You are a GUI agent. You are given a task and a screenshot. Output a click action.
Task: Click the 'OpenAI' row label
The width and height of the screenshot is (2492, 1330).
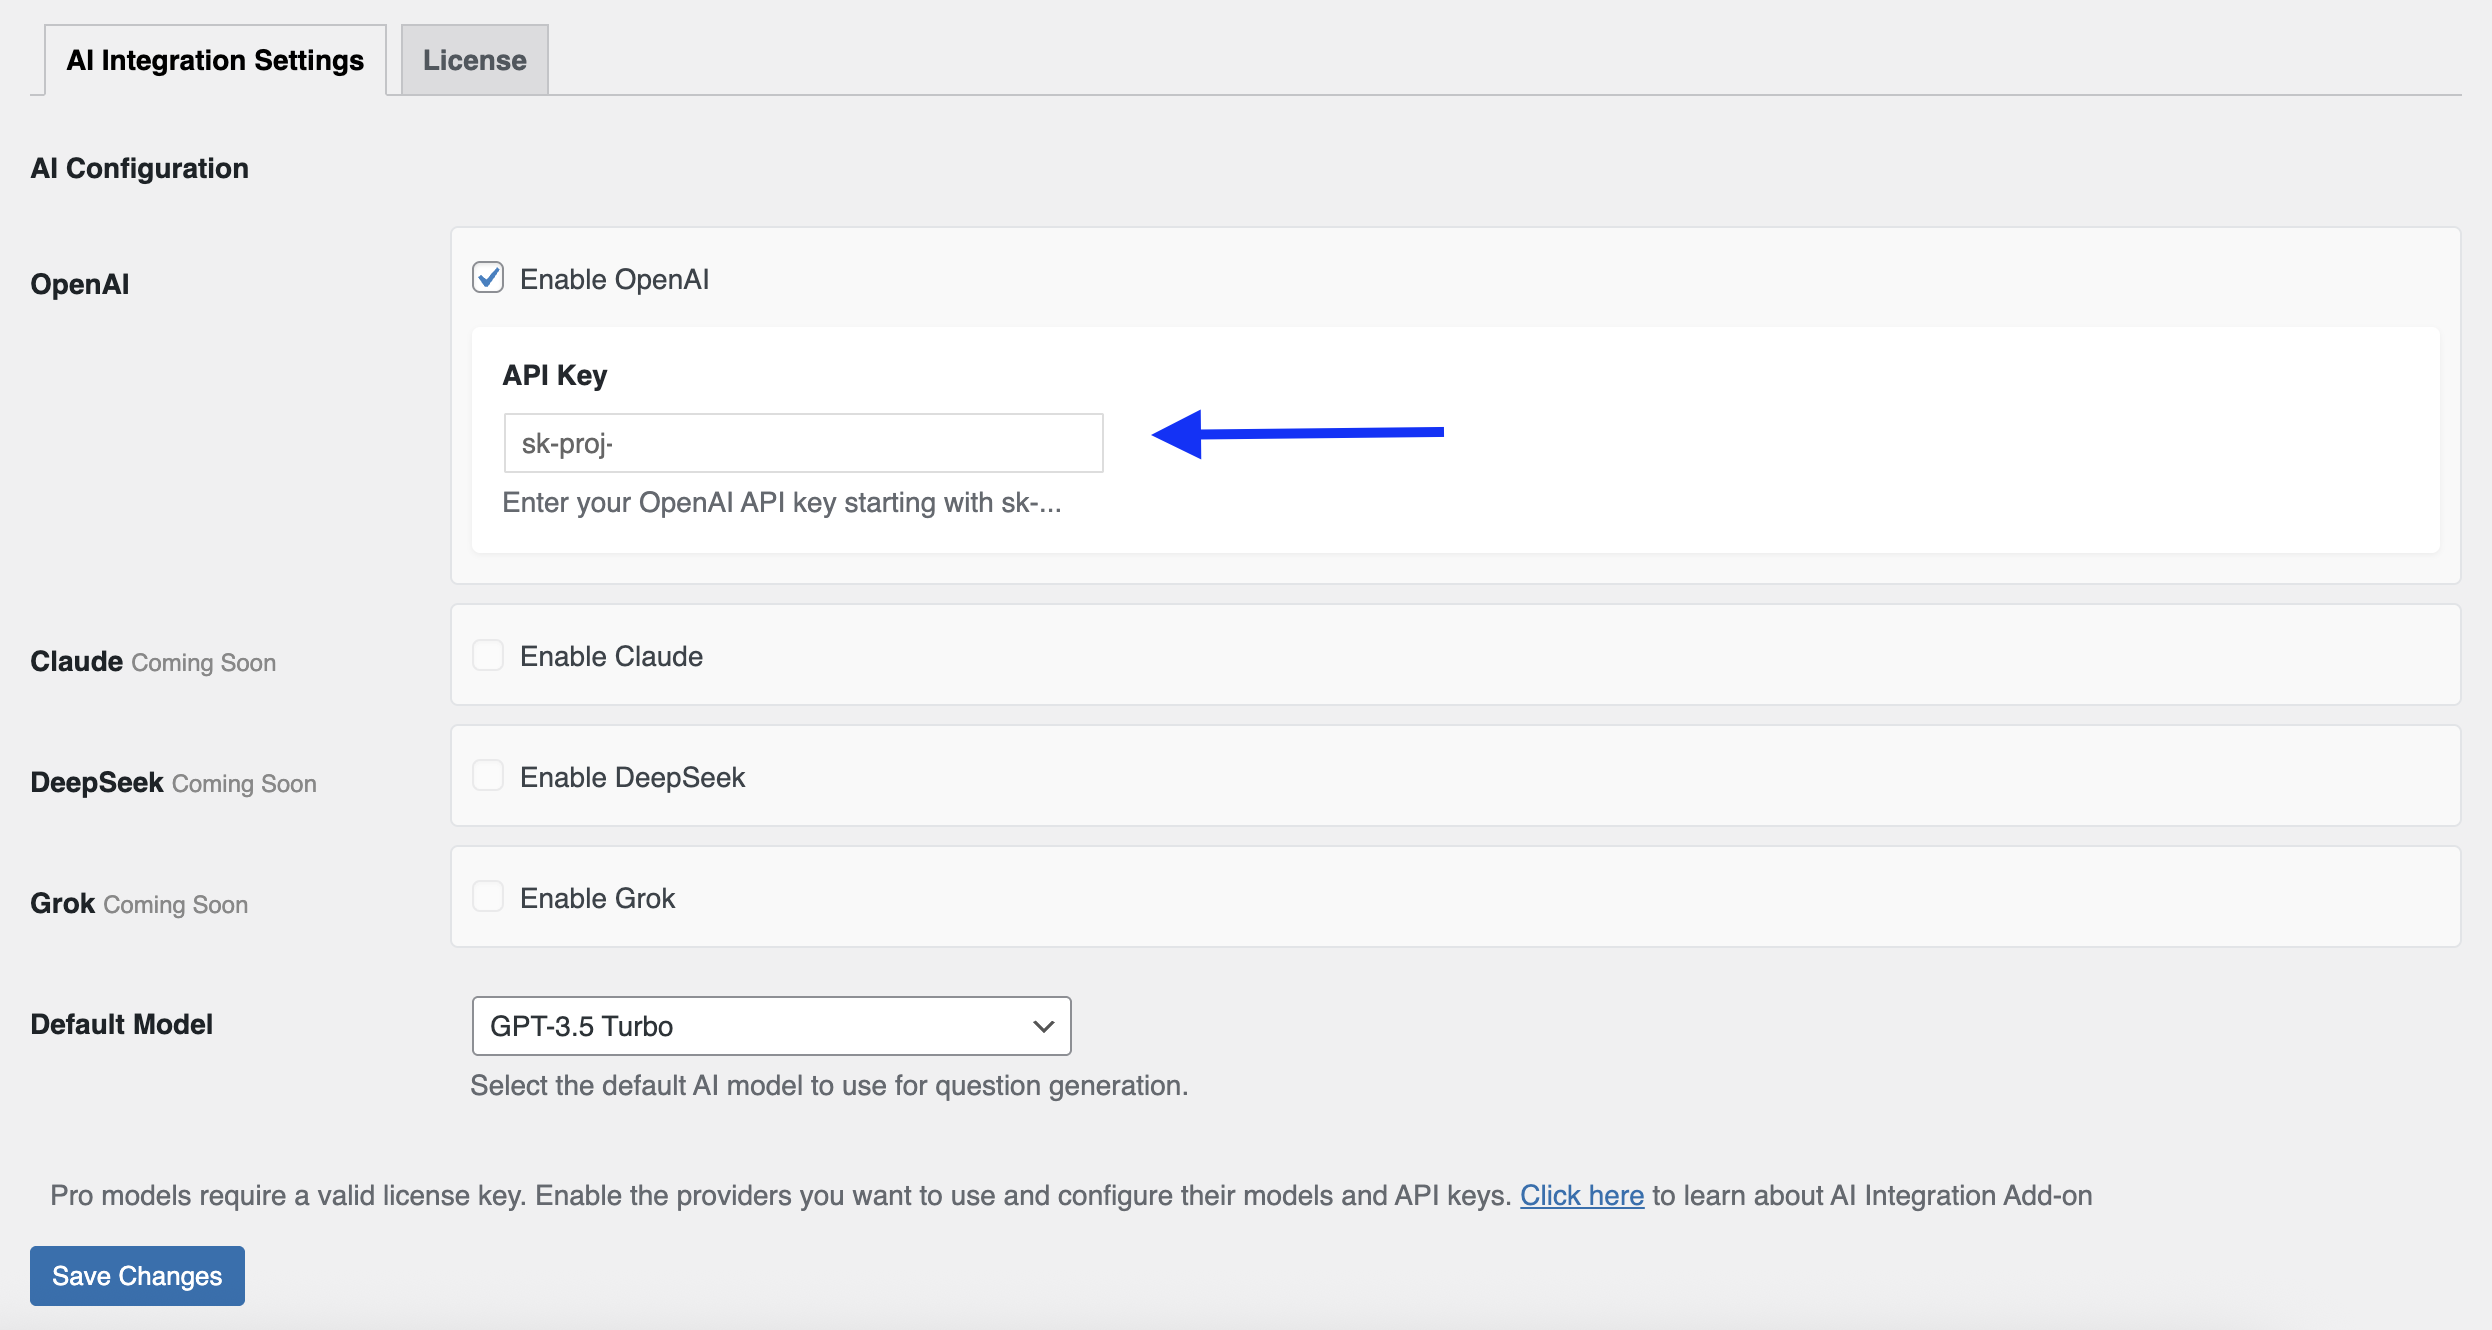pyautogui.click(x=79, y=284)
